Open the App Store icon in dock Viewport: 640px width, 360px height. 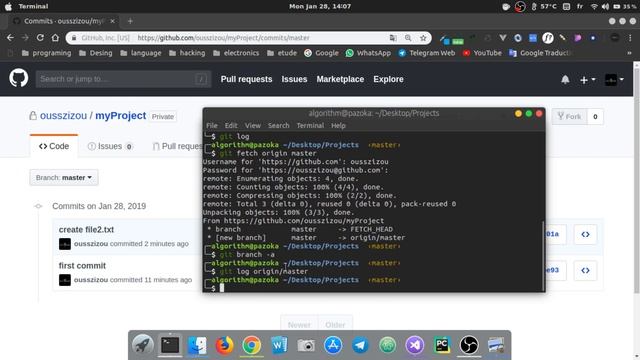pyautogui.click(x=333, y=345)
